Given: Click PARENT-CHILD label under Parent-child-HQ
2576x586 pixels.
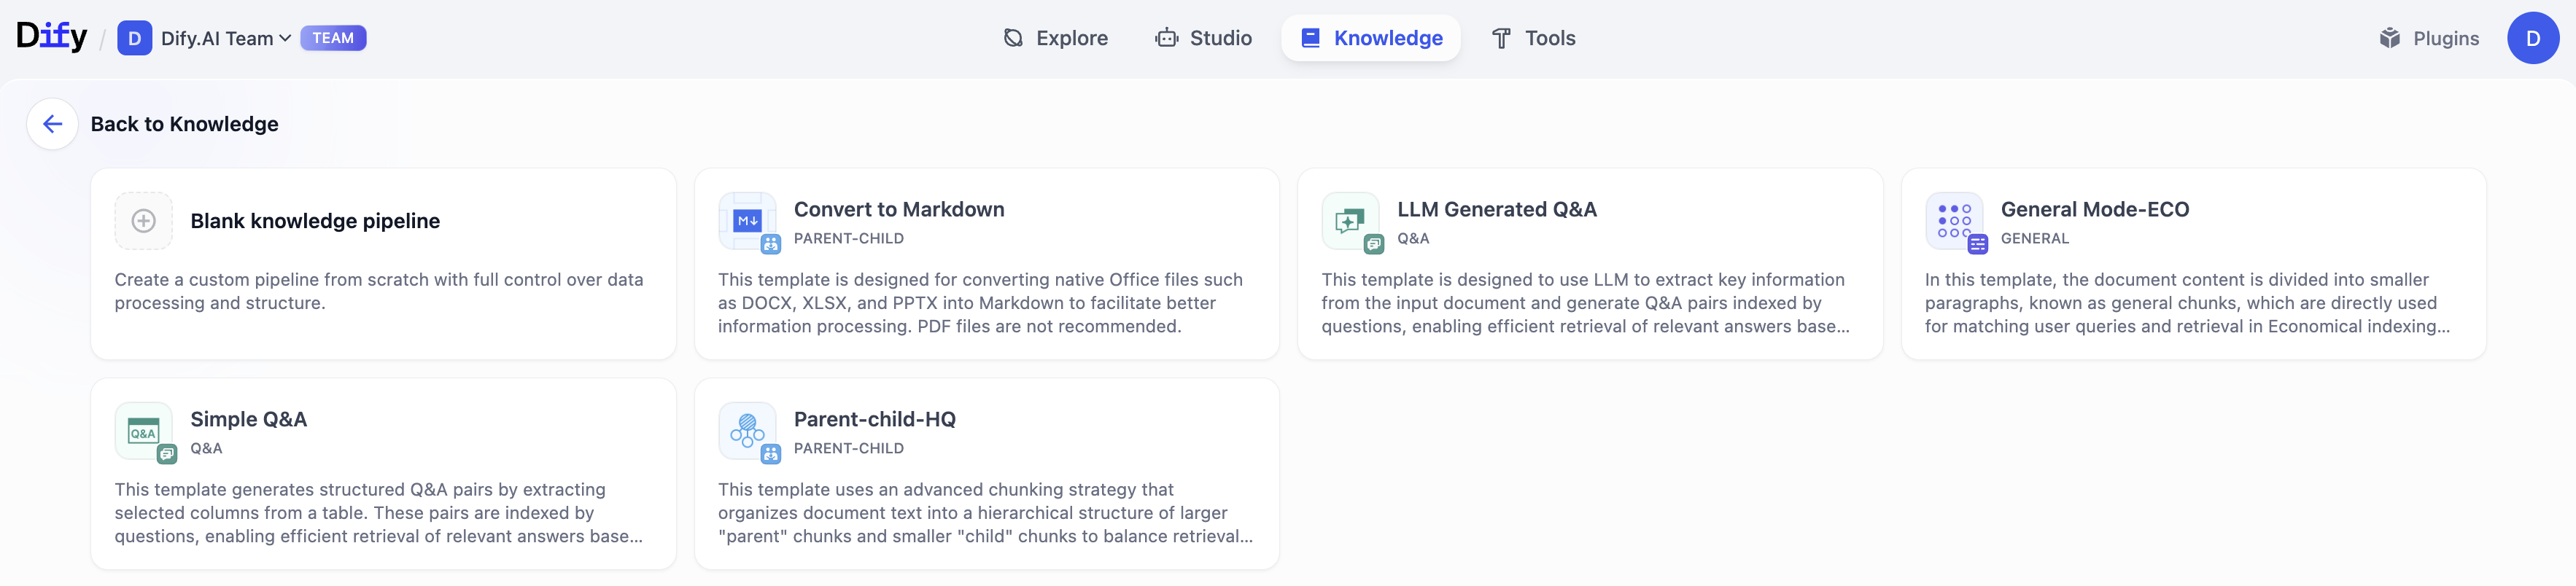Looking at the screenshot, I should (849, 449).
